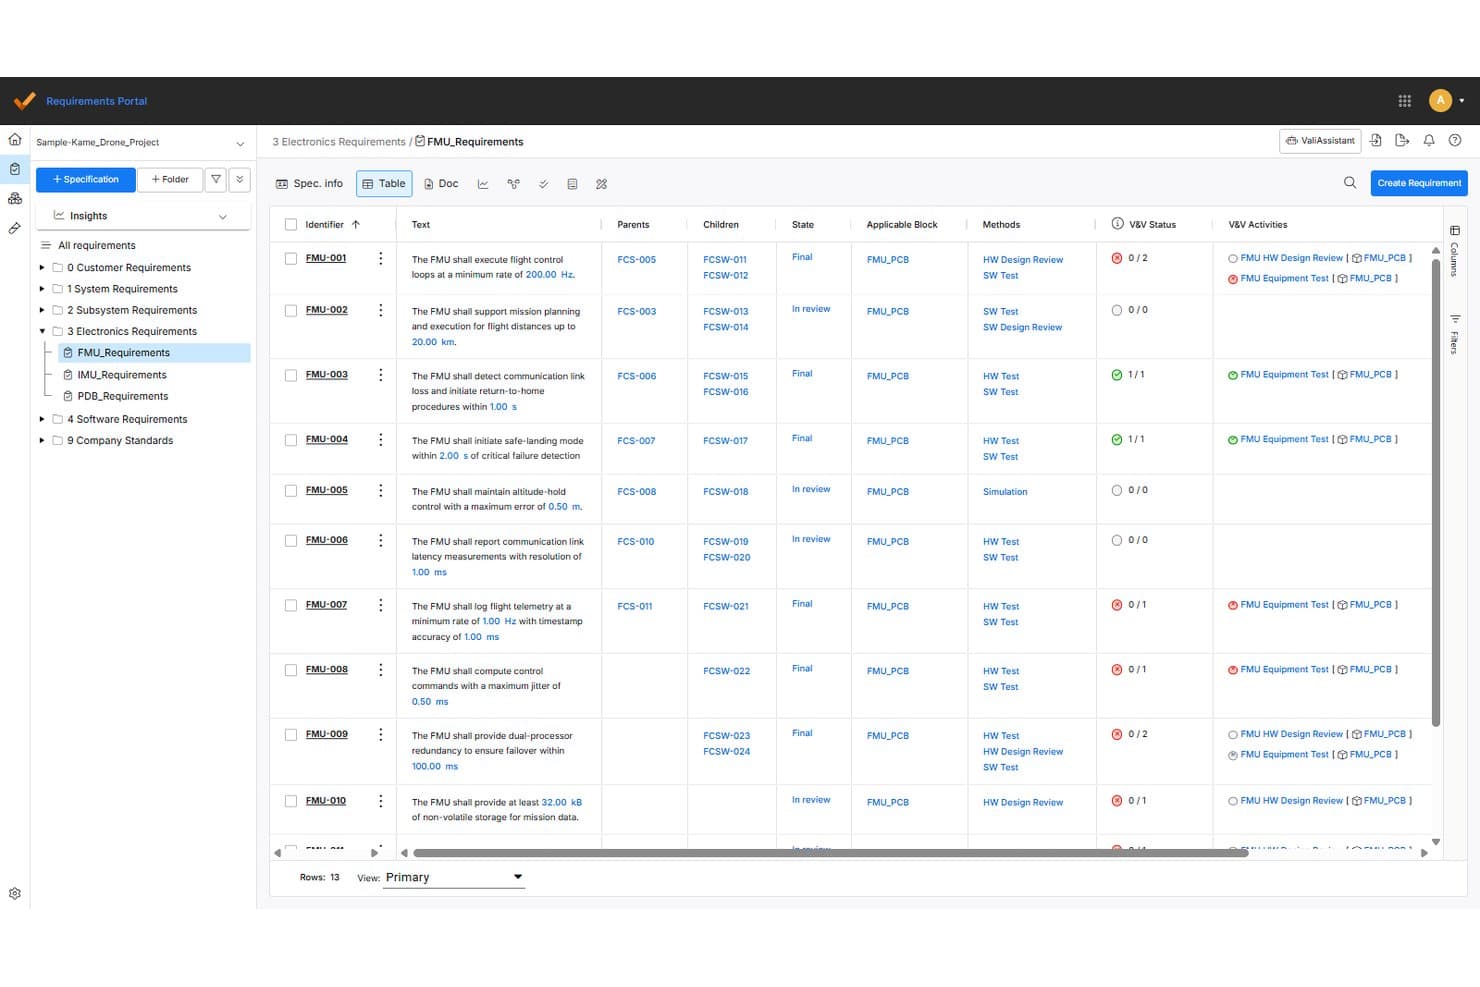Open the apps grid icon in the header
The width and height of the screenshot is (1480, 987).
click(x=1404, y=101)
